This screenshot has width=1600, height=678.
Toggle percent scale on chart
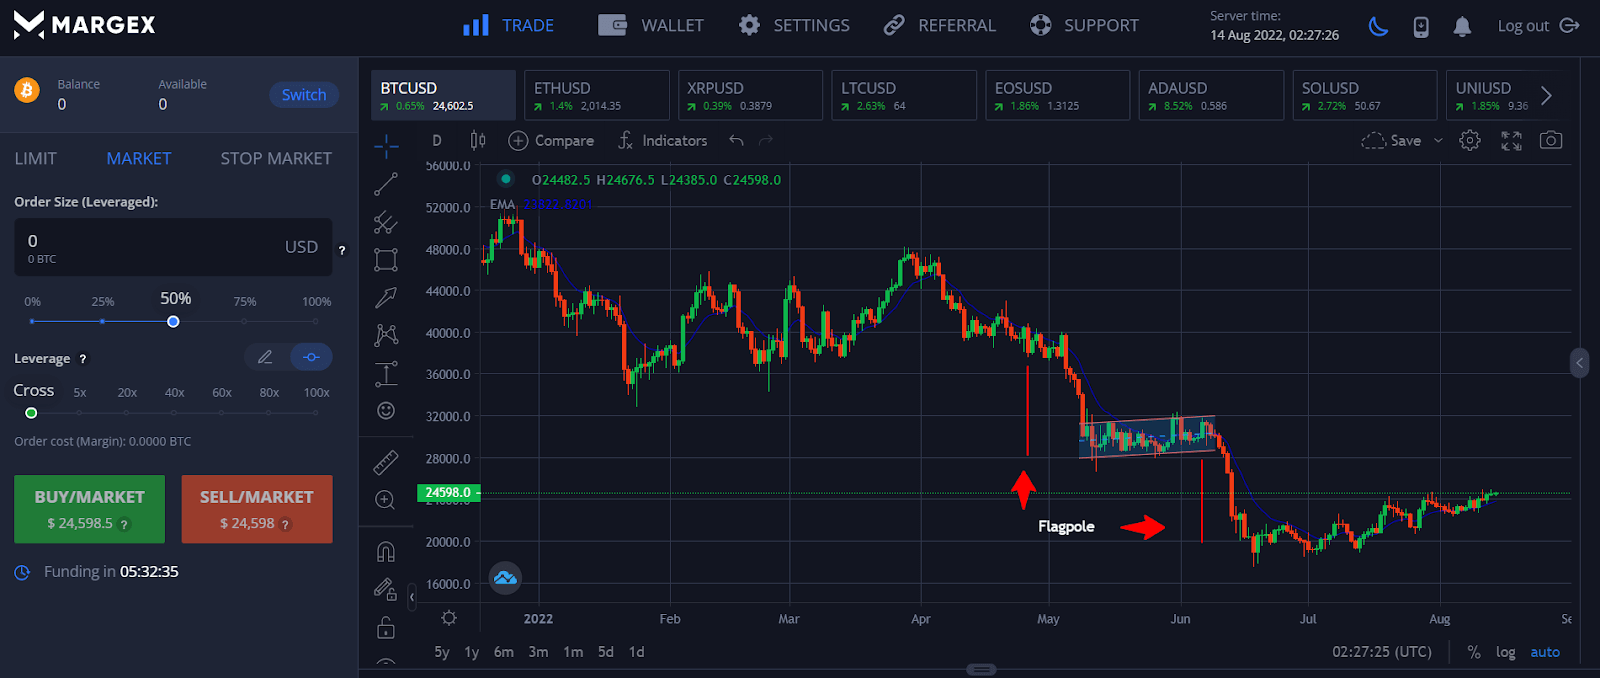pos(1473,652)
